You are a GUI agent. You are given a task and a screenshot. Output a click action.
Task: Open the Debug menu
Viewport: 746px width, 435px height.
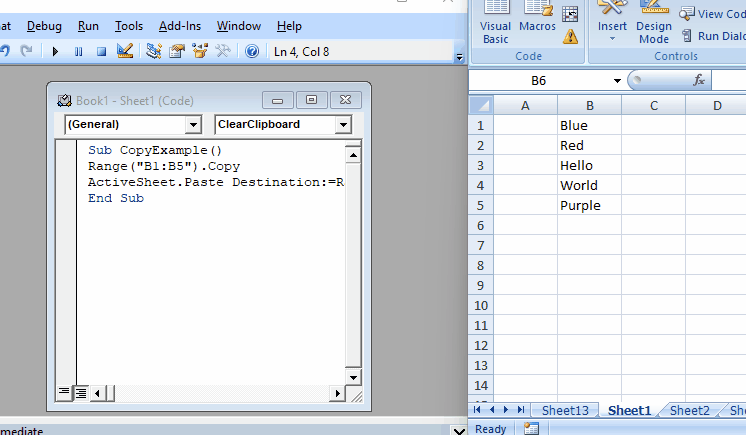(44, 26)
